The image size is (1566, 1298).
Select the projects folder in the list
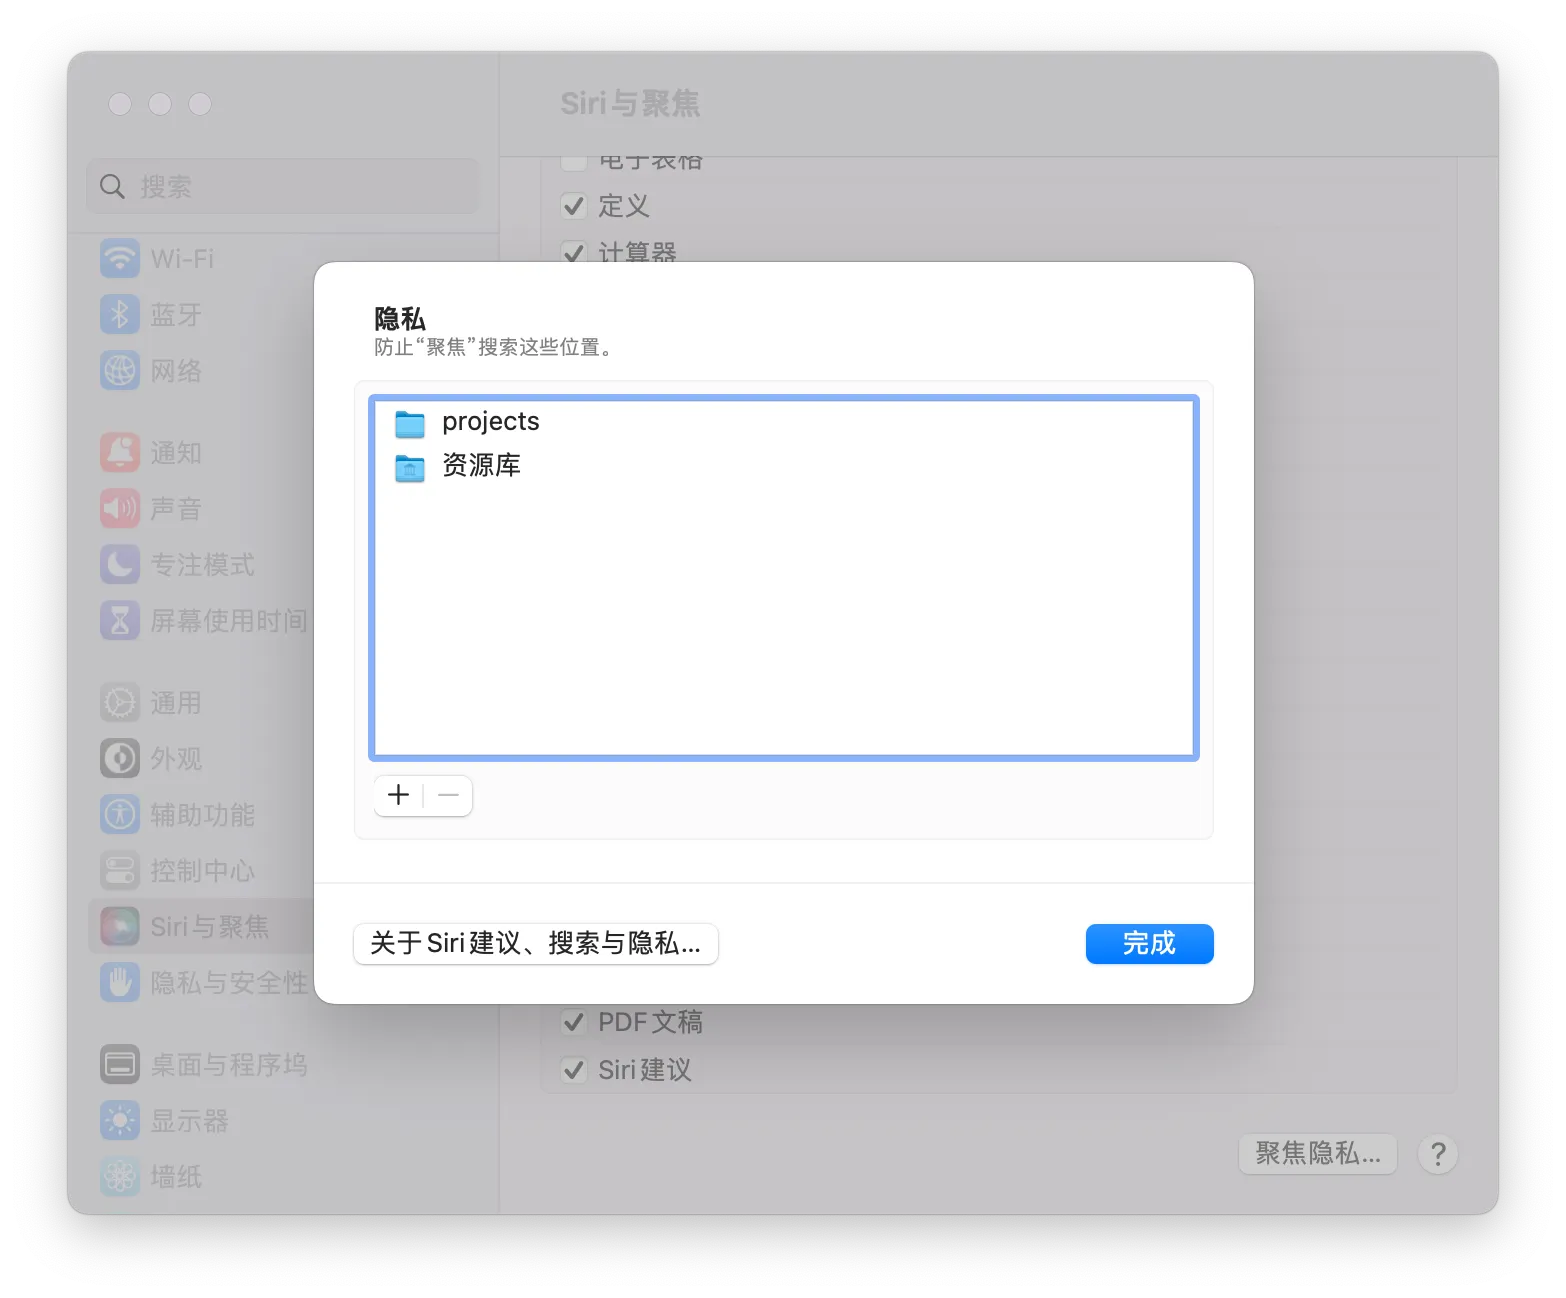pos(491,421)
